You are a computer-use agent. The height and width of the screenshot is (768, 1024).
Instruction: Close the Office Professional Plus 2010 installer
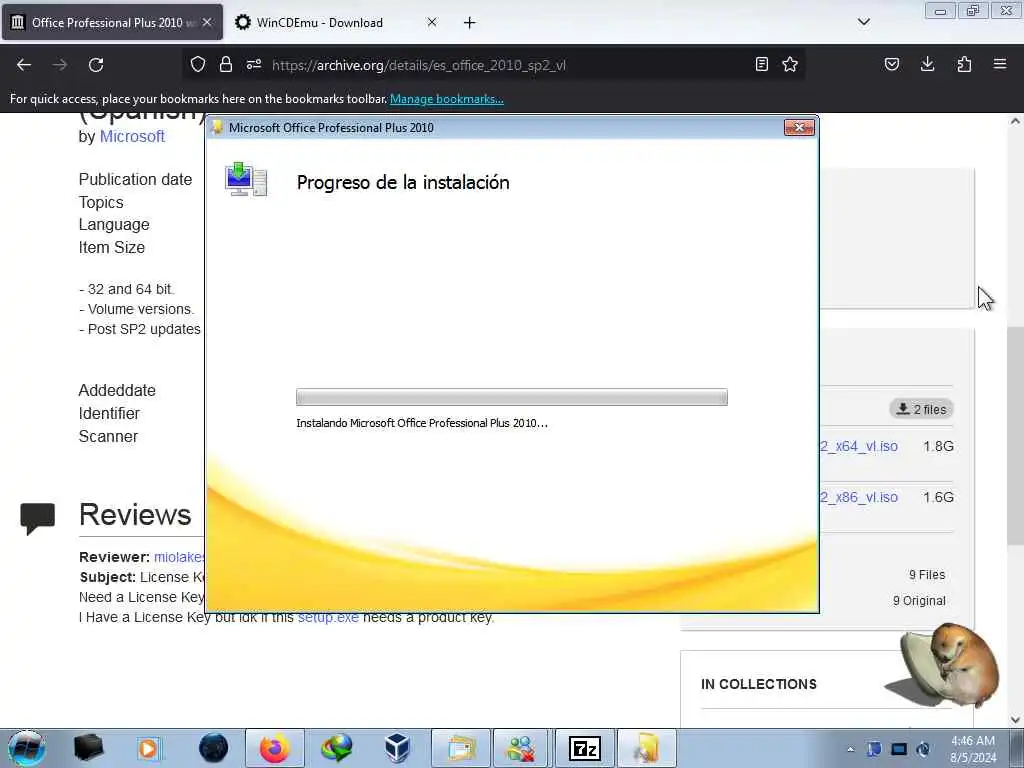(x=799, y=127)
